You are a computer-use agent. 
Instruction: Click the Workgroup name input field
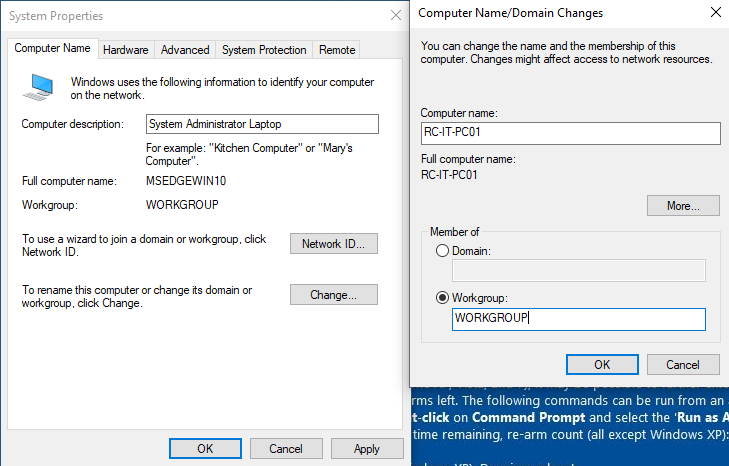(x=579, y=319)
